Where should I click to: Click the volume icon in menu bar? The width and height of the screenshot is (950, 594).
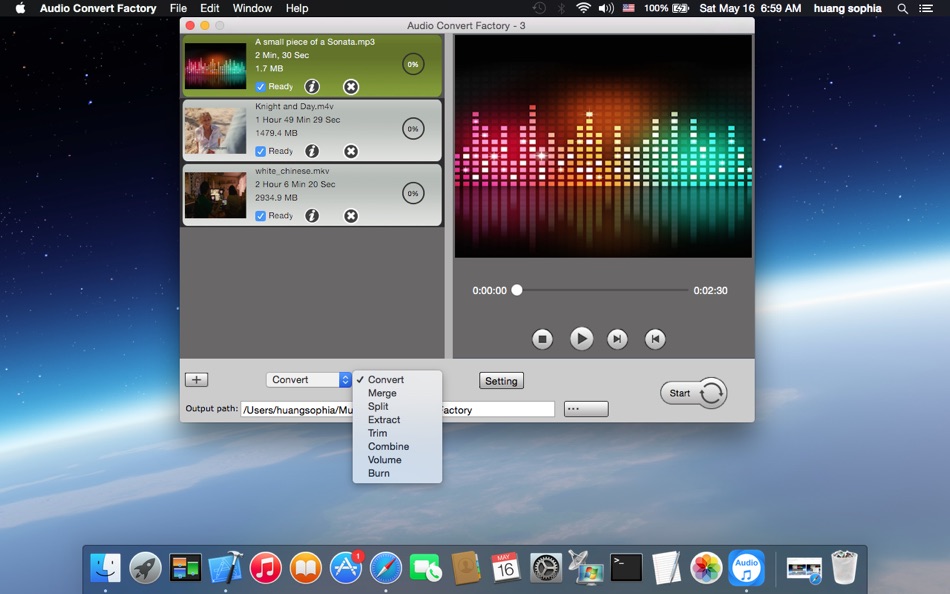click(x=606, y=8)
